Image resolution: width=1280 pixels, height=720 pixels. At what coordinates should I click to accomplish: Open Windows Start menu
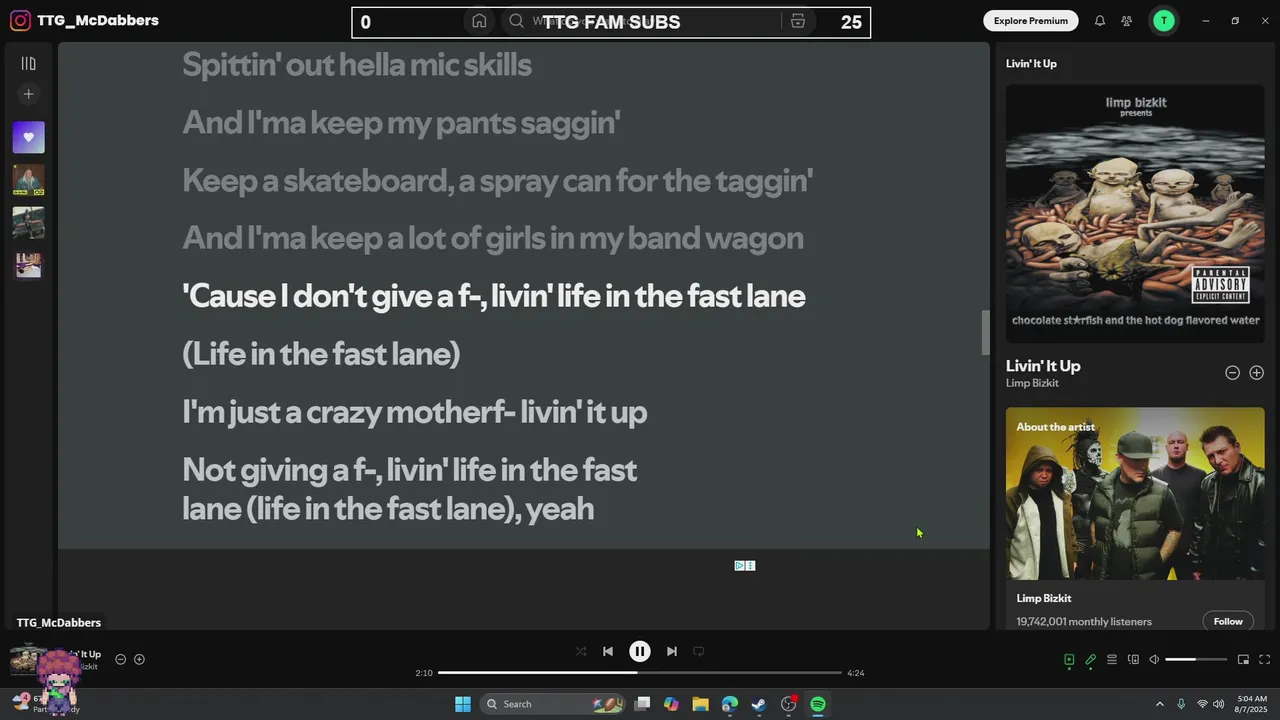[x=463, y=704]
